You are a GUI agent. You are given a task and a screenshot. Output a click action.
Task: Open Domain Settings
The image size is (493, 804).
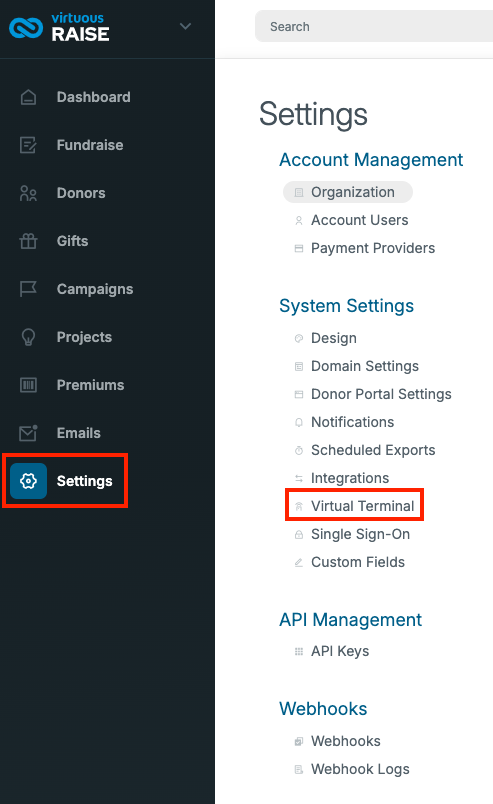point(365,366)
